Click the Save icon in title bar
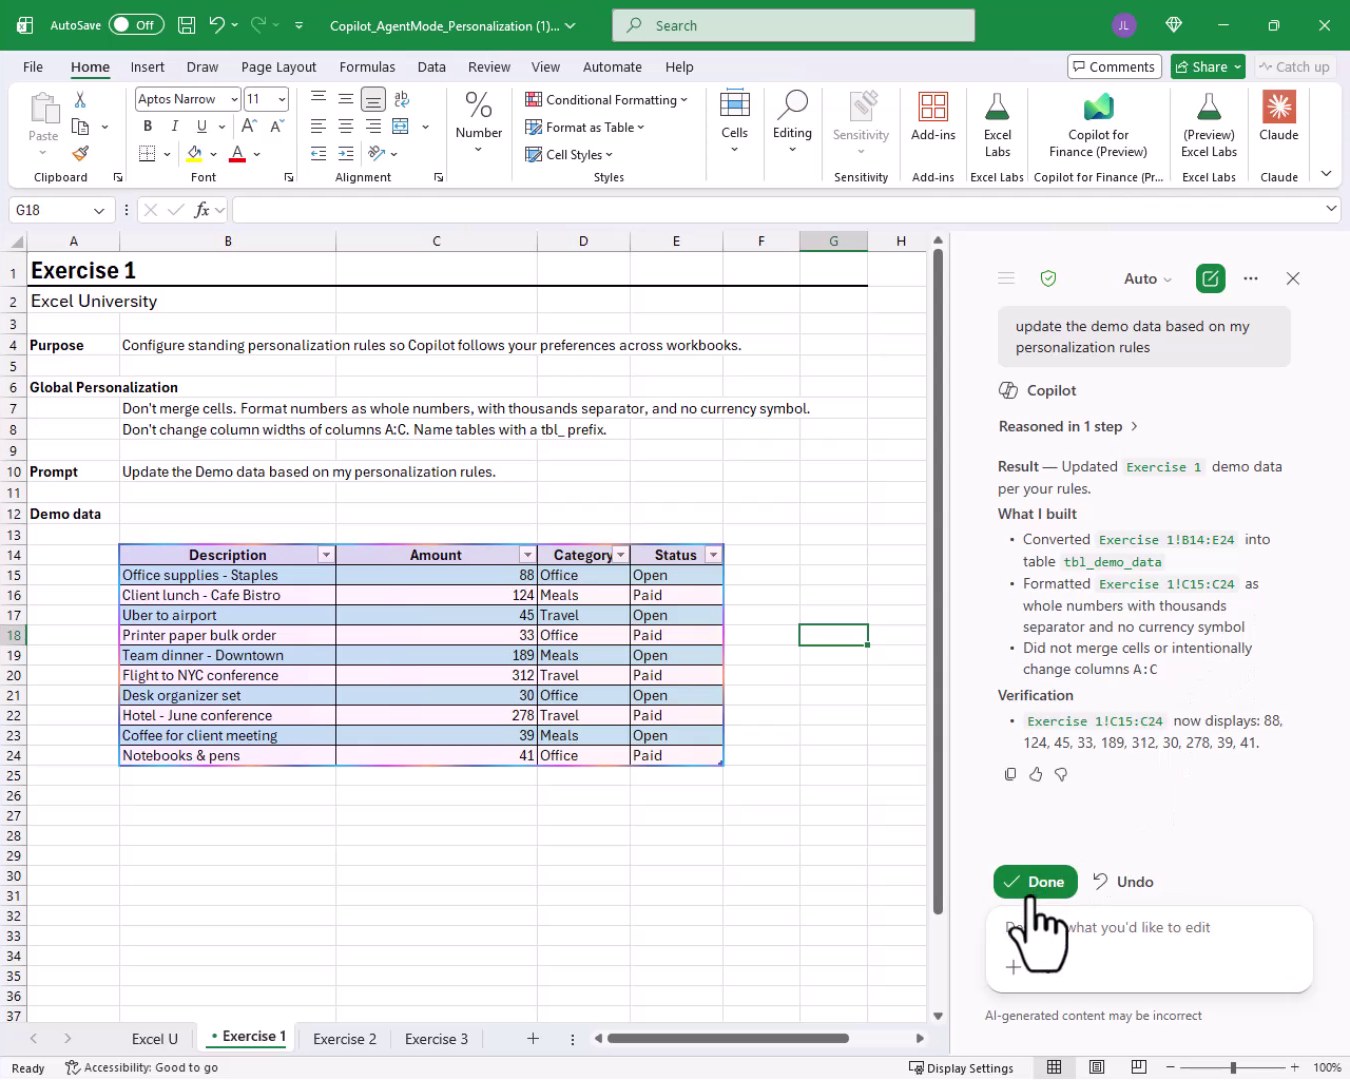The image size is (1350, 1080). (186, 25)
